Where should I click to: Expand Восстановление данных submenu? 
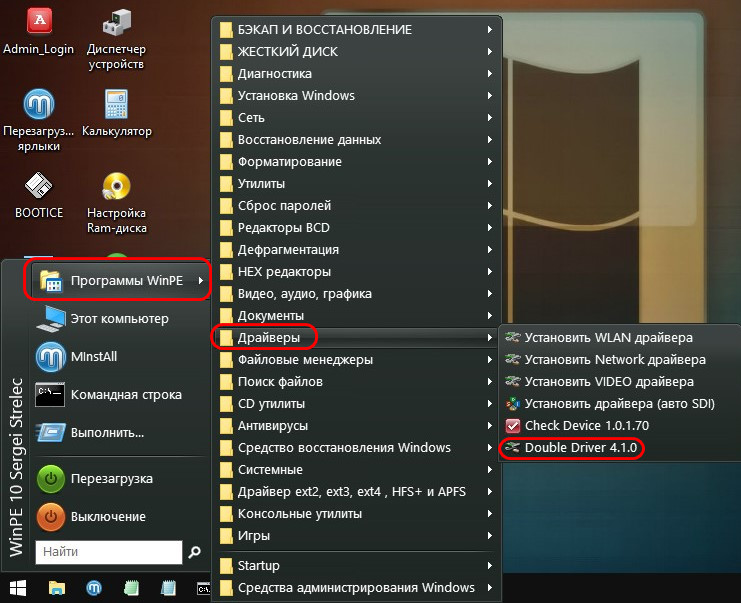click(357, 140)
